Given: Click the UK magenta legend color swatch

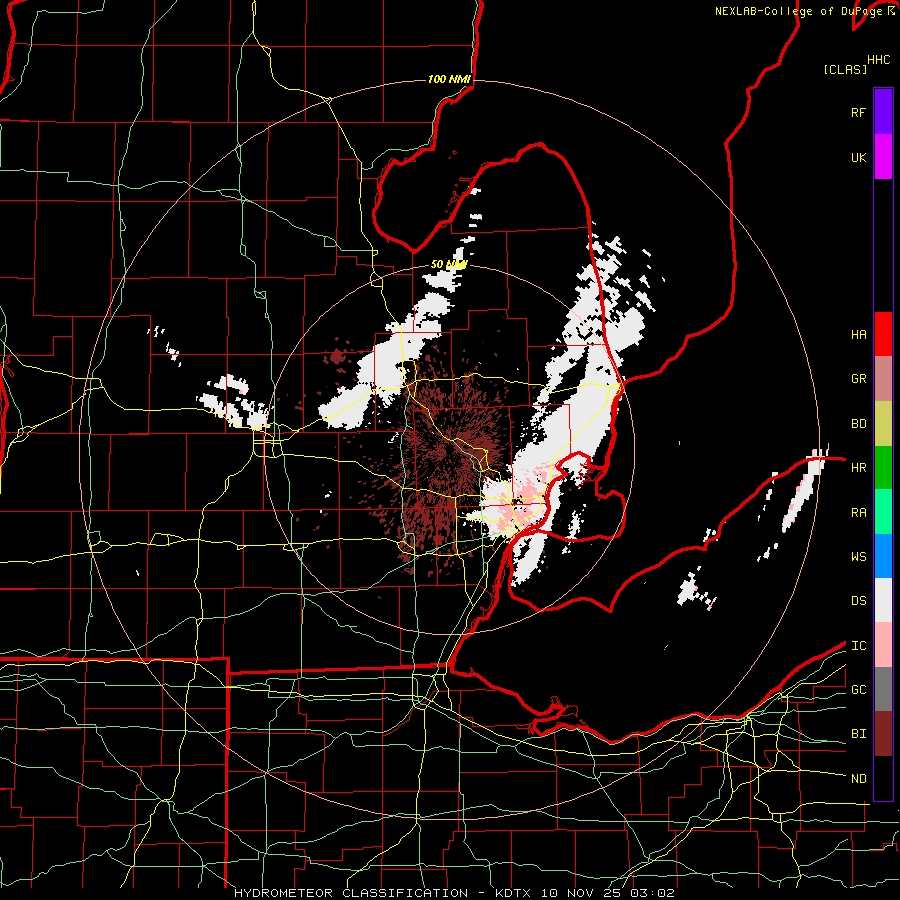Looking at the screenshot, I should coord(883,157).
